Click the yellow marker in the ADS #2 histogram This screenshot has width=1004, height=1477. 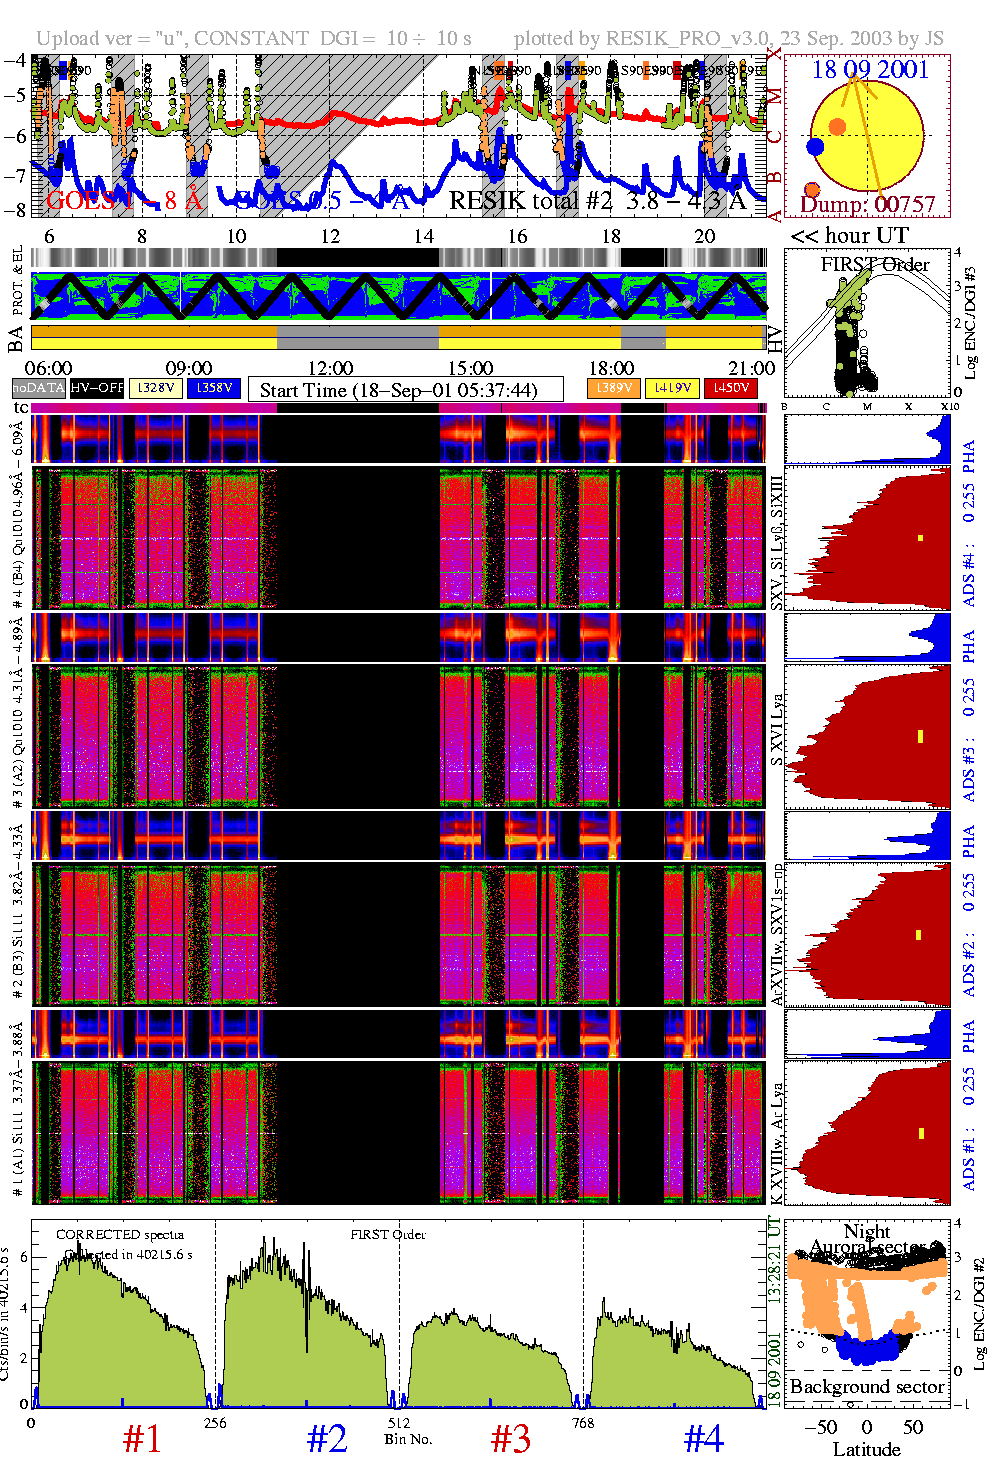point(920,935)
